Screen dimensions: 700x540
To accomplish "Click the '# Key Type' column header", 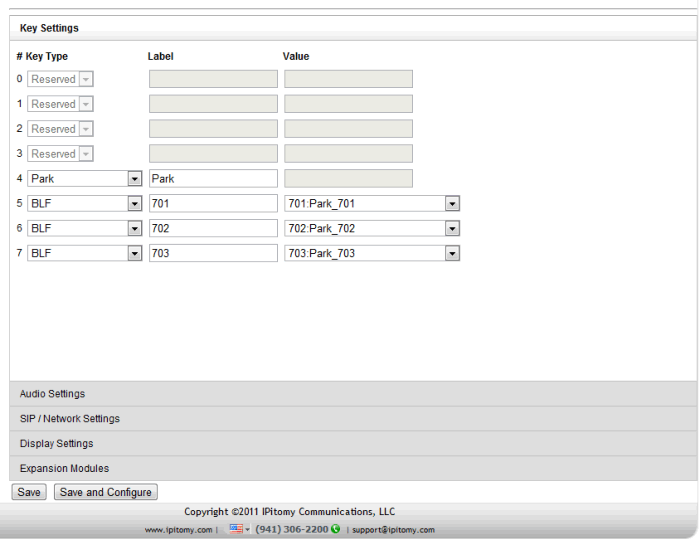I will (x=42, y=56).
